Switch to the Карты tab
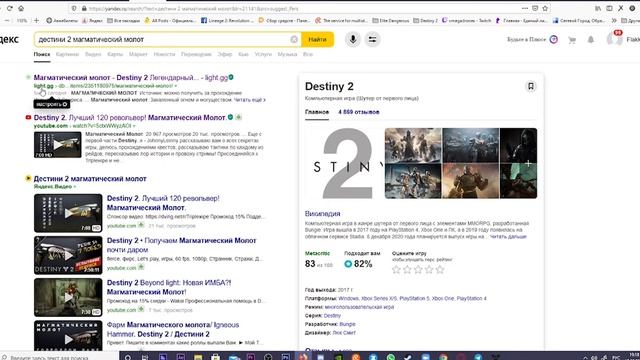Viewport: 640px width, 360px height. tap(115, 54)
